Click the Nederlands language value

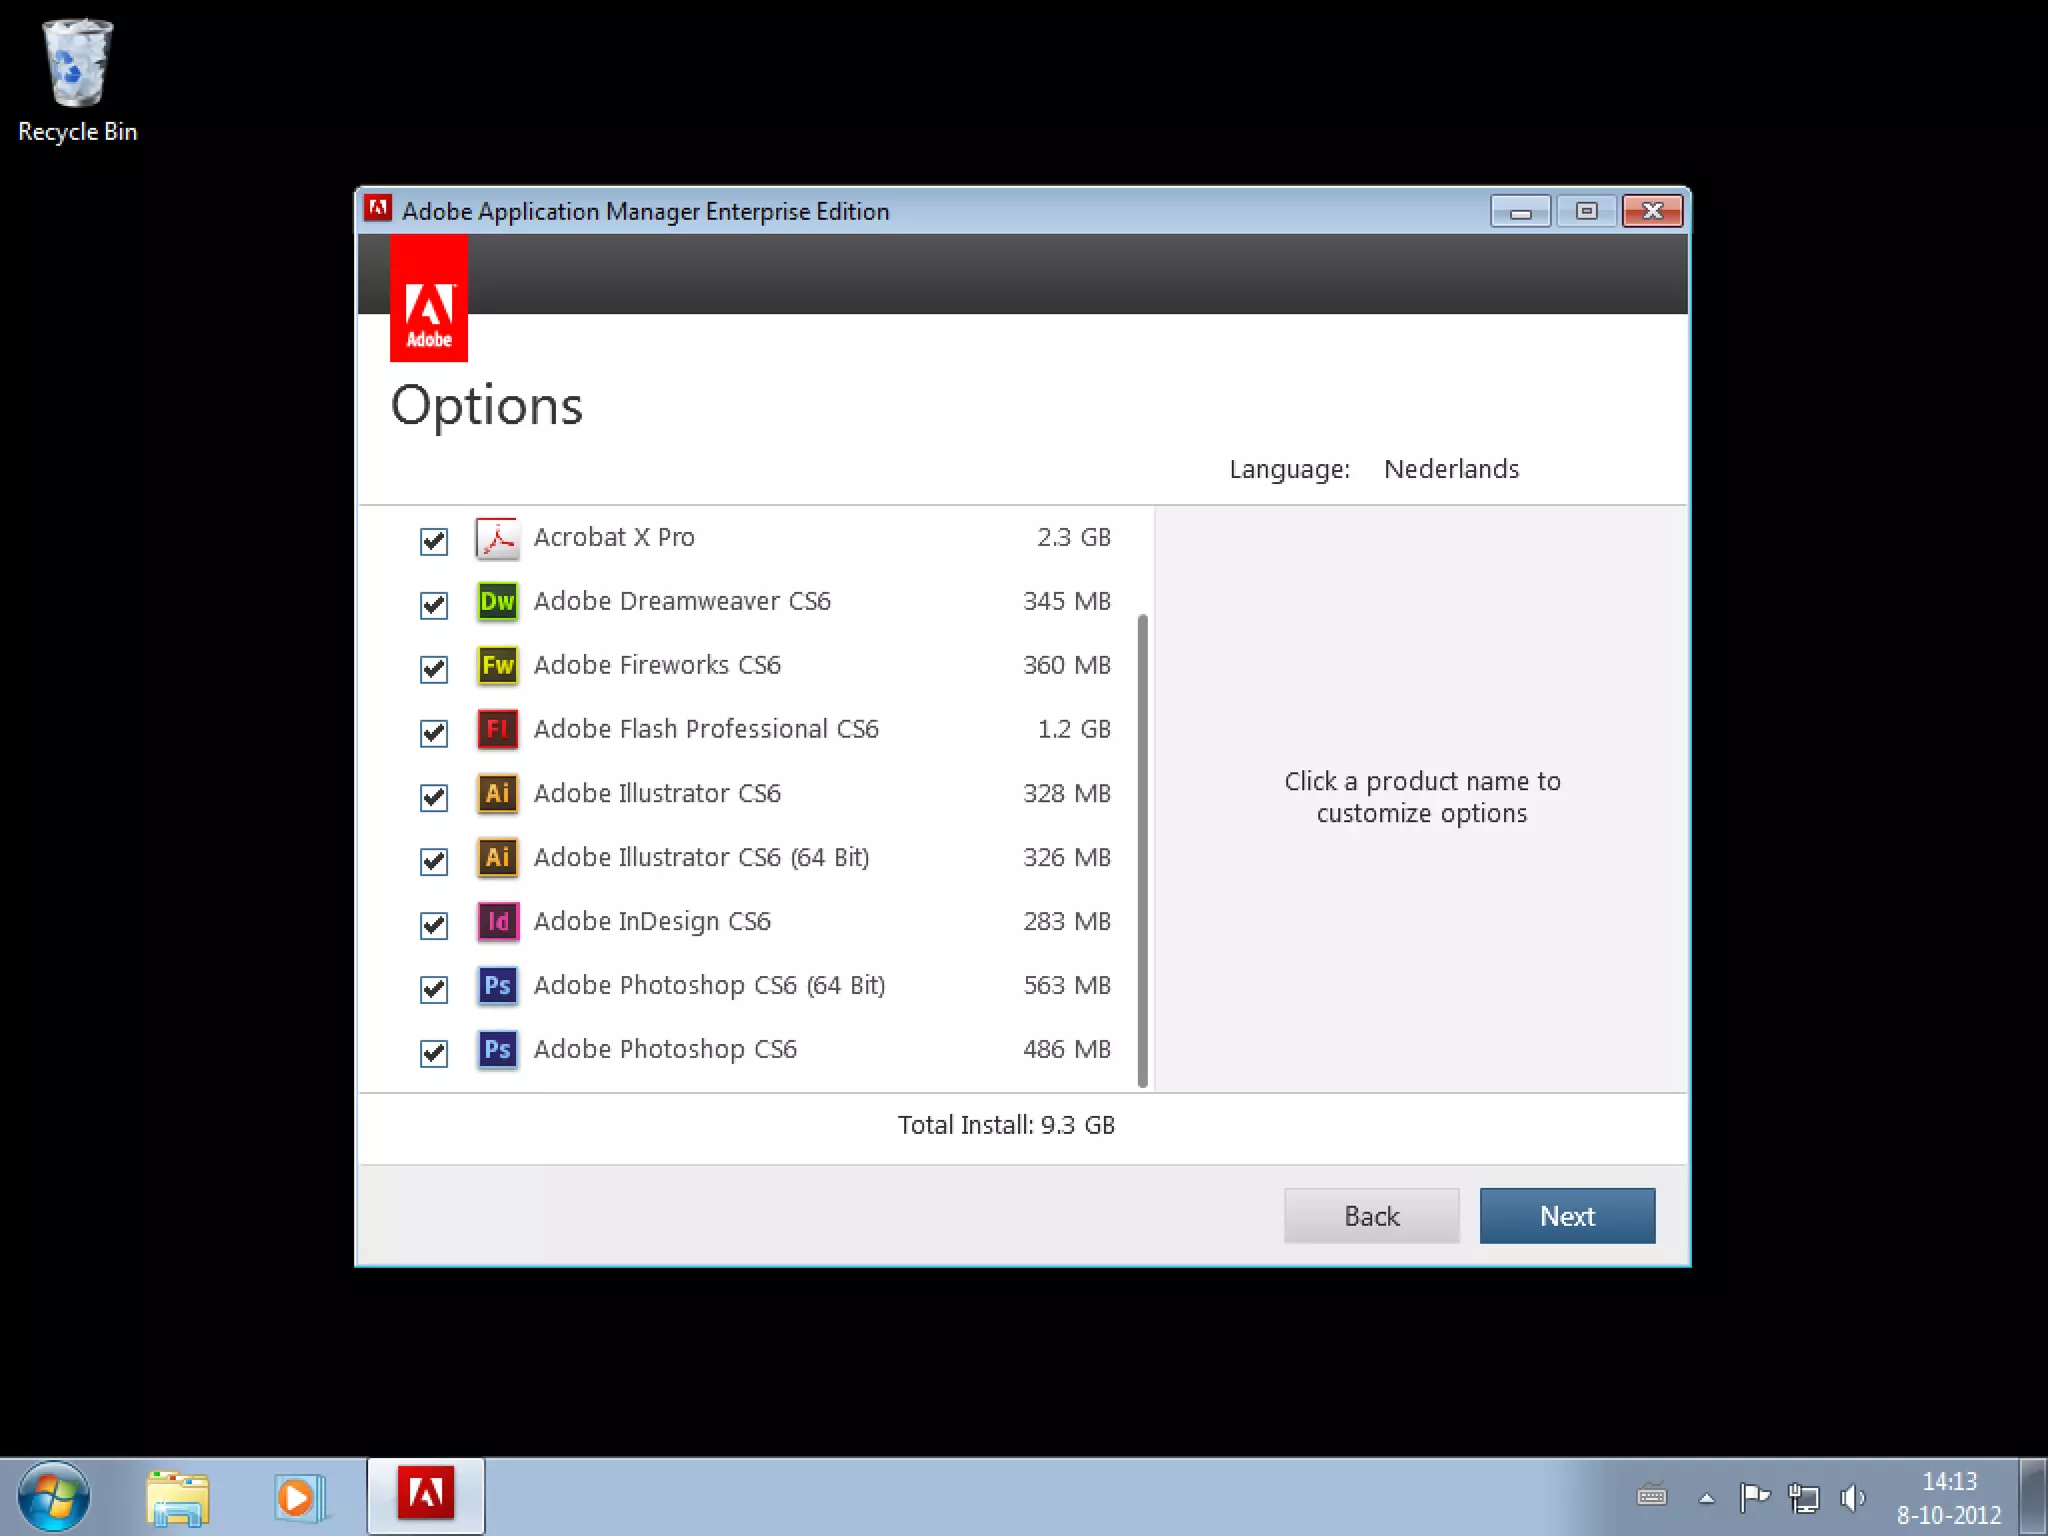[x=1451, y=469]
